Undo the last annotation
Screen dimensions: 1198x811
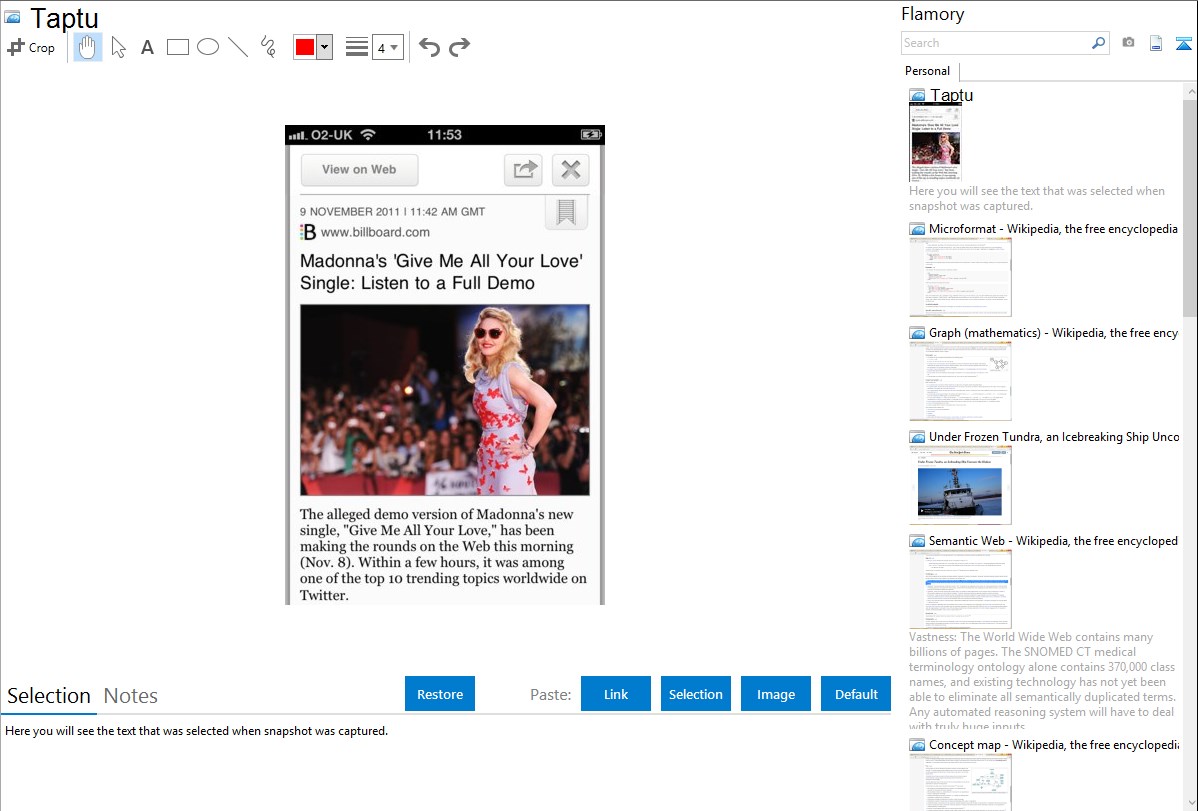point(429,47)
